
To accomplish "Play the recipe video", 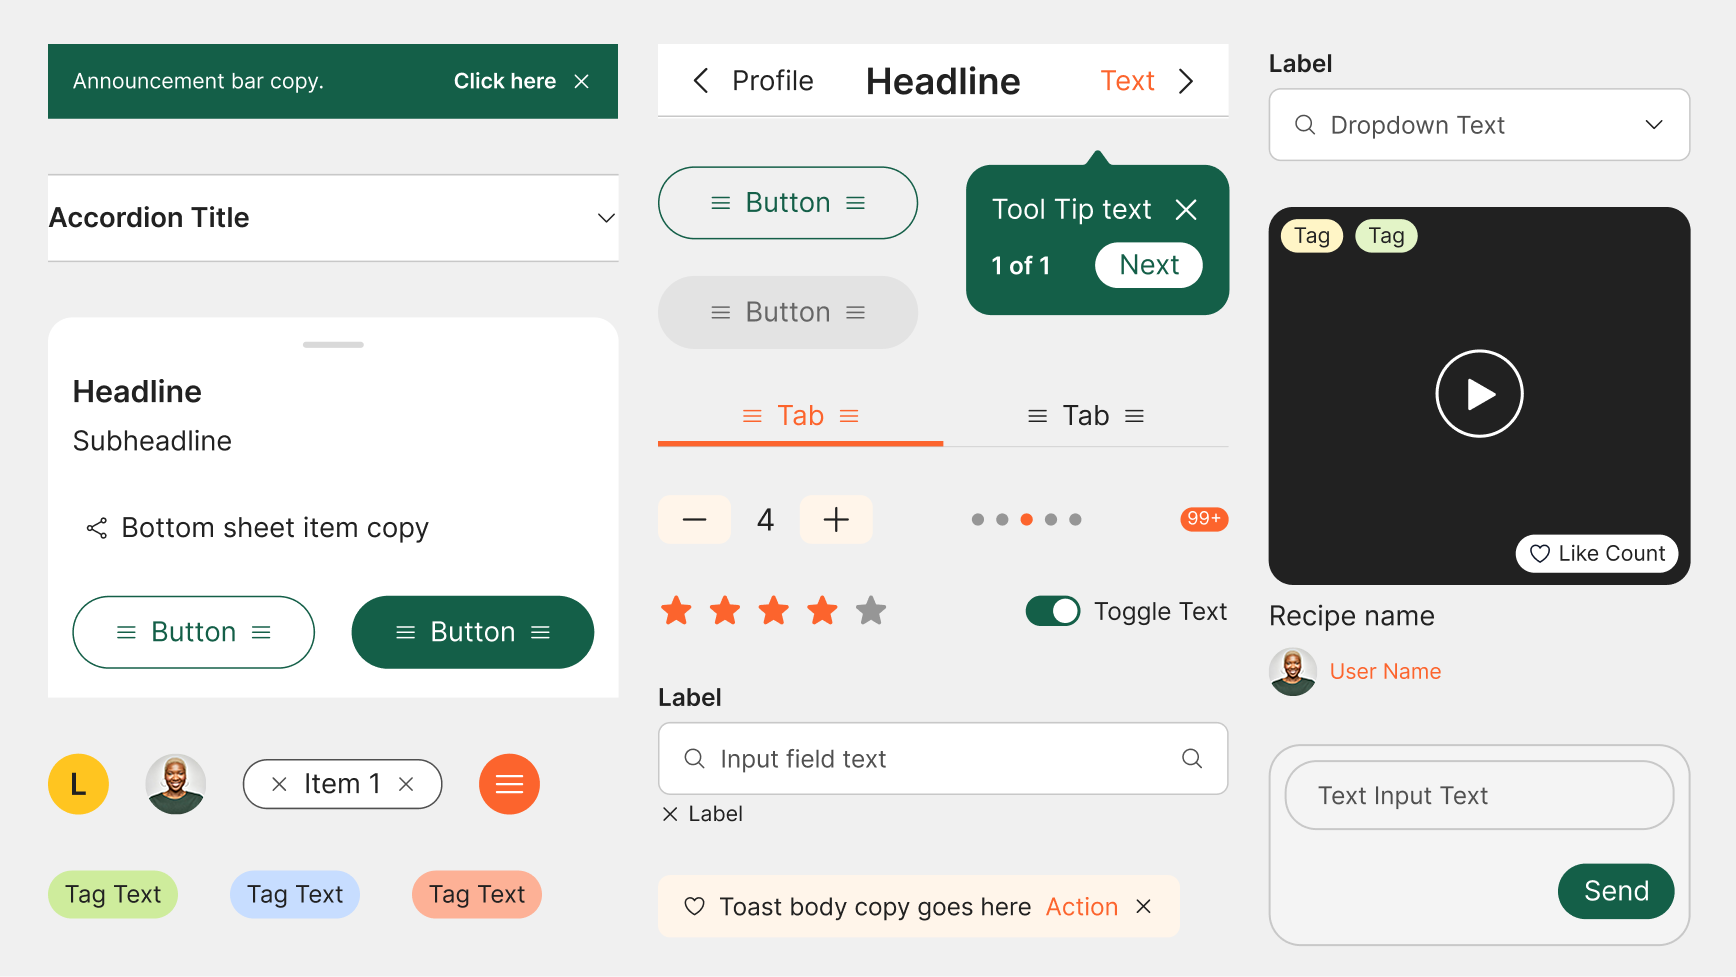I will tap(1479, 394).
